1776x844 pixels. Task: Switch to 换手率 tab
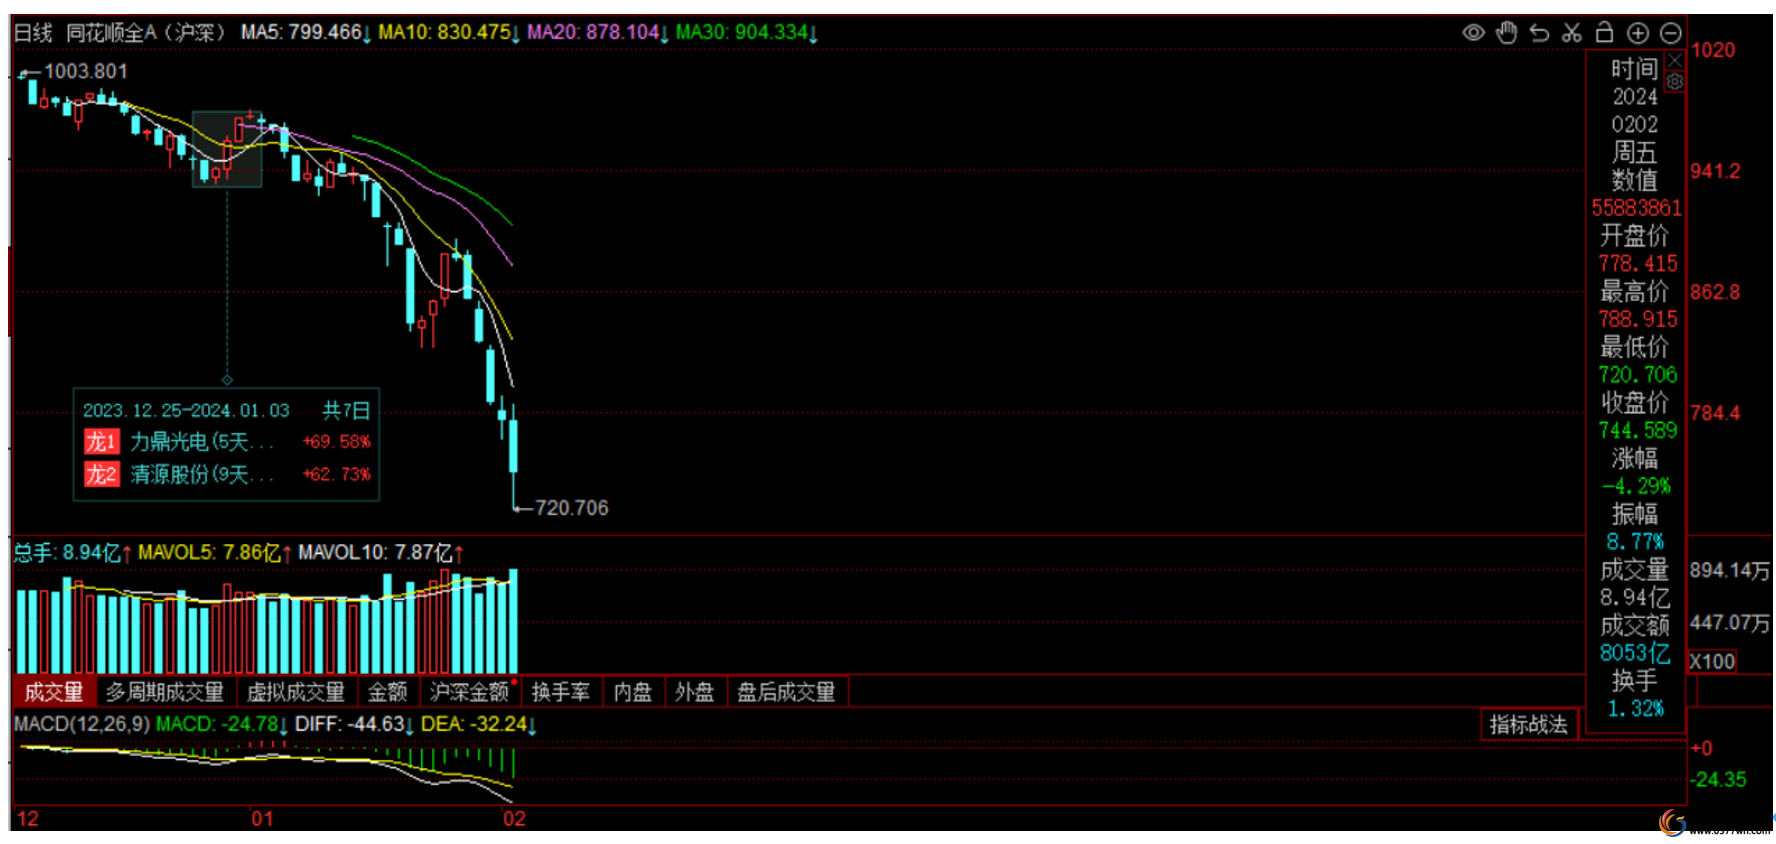[x=561, y=692]
